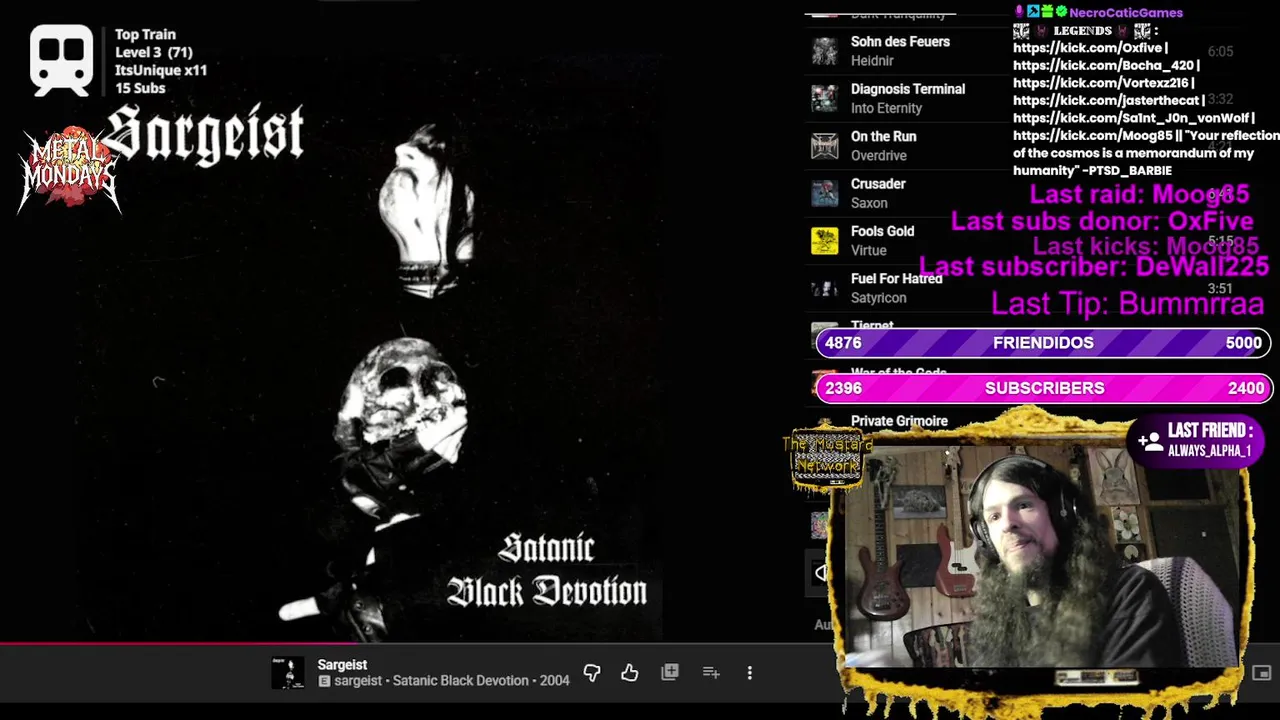Screen dimensions: 1280x720
Task: Click the Diagnosis Terminal queue thumbnail
Action: 824,98
